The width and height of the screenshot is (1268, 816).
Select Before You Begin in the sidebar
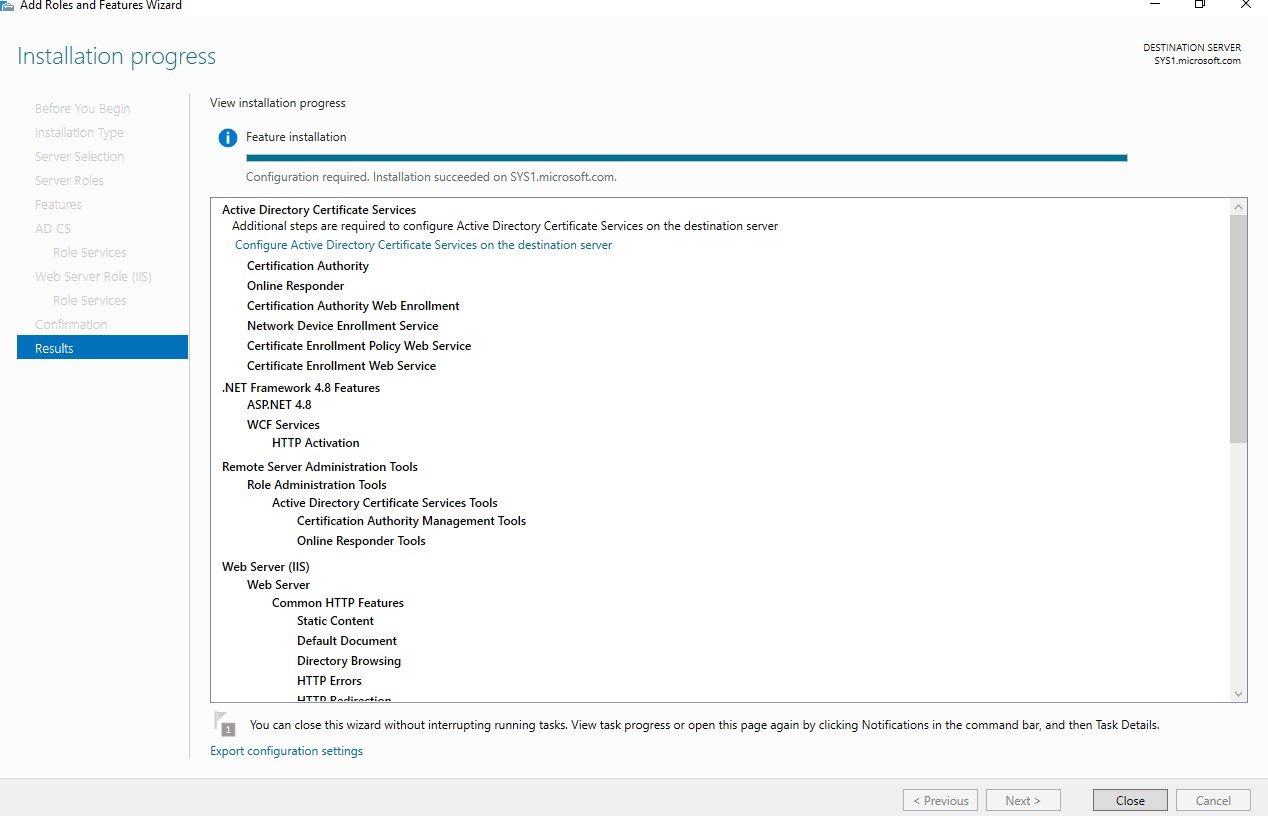tap(82, 108)
